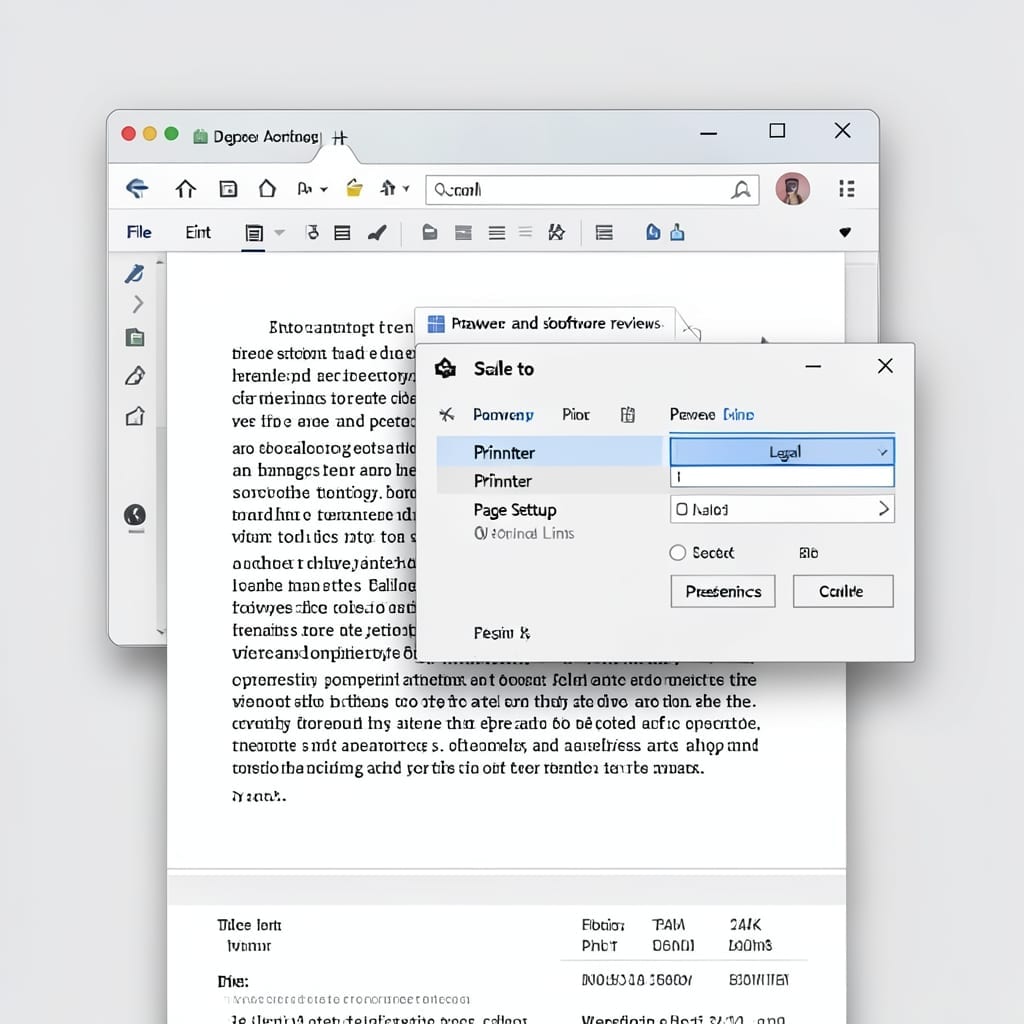Select the Page Settup item
Image resolution: width=1024 pixels, height=1024 pixels.
[515, 510]
